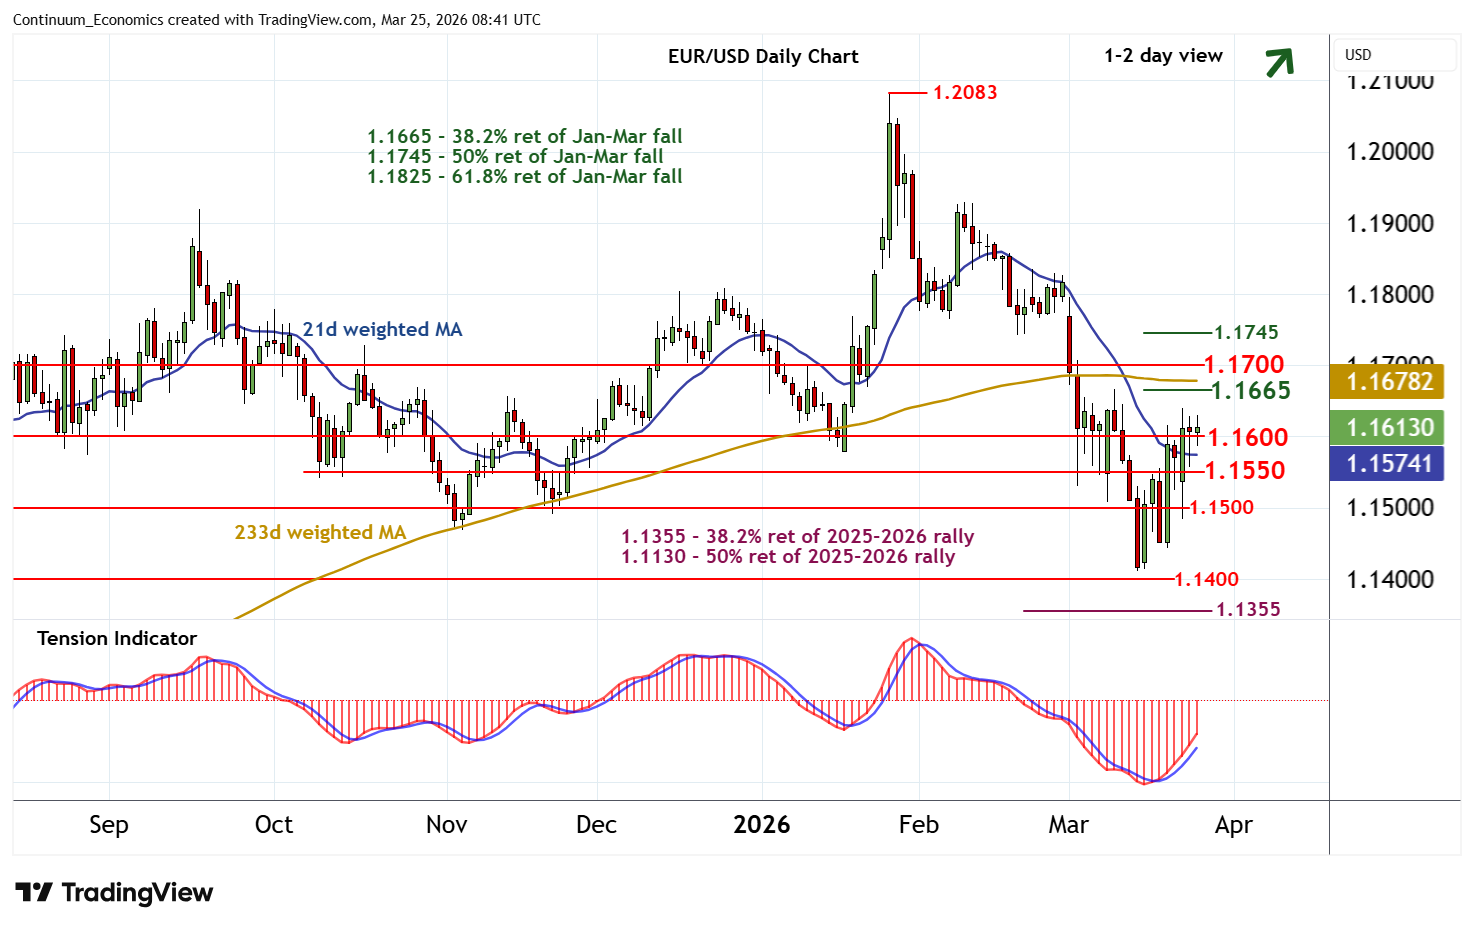Viewport: 1474px width, 930px height.
Task: Click the TradingView logo at bottom left
Action: (x=115, y=892)
